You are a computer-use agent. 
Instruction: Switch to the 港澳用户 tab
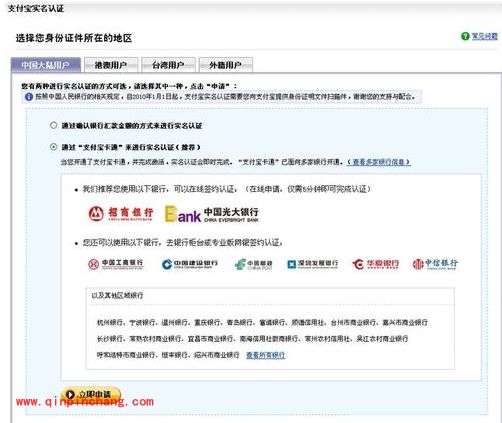[111, 65]
